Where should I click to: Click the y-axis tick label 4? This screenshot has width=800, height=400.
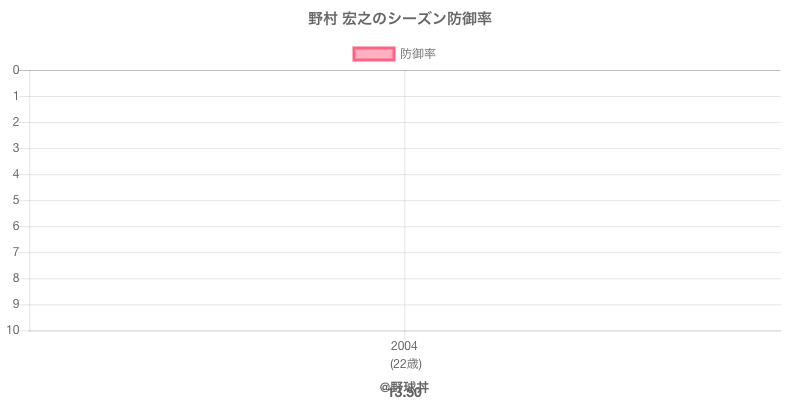(16, 174)
